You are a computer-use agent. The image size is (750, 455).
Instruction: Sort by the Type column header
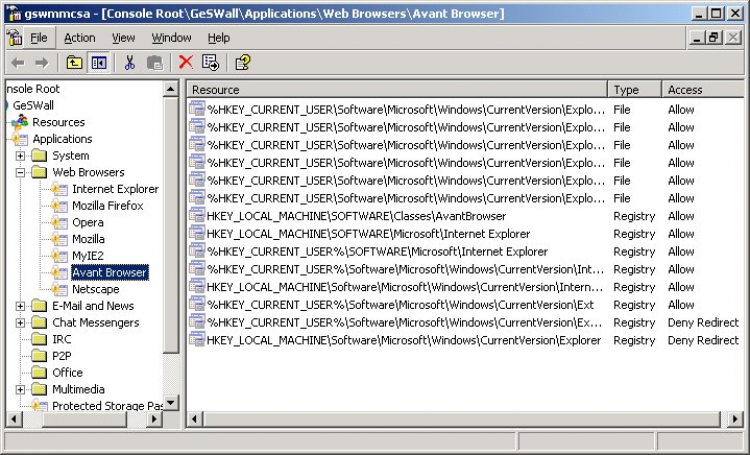pyautogui.click(x=634, y=89)
